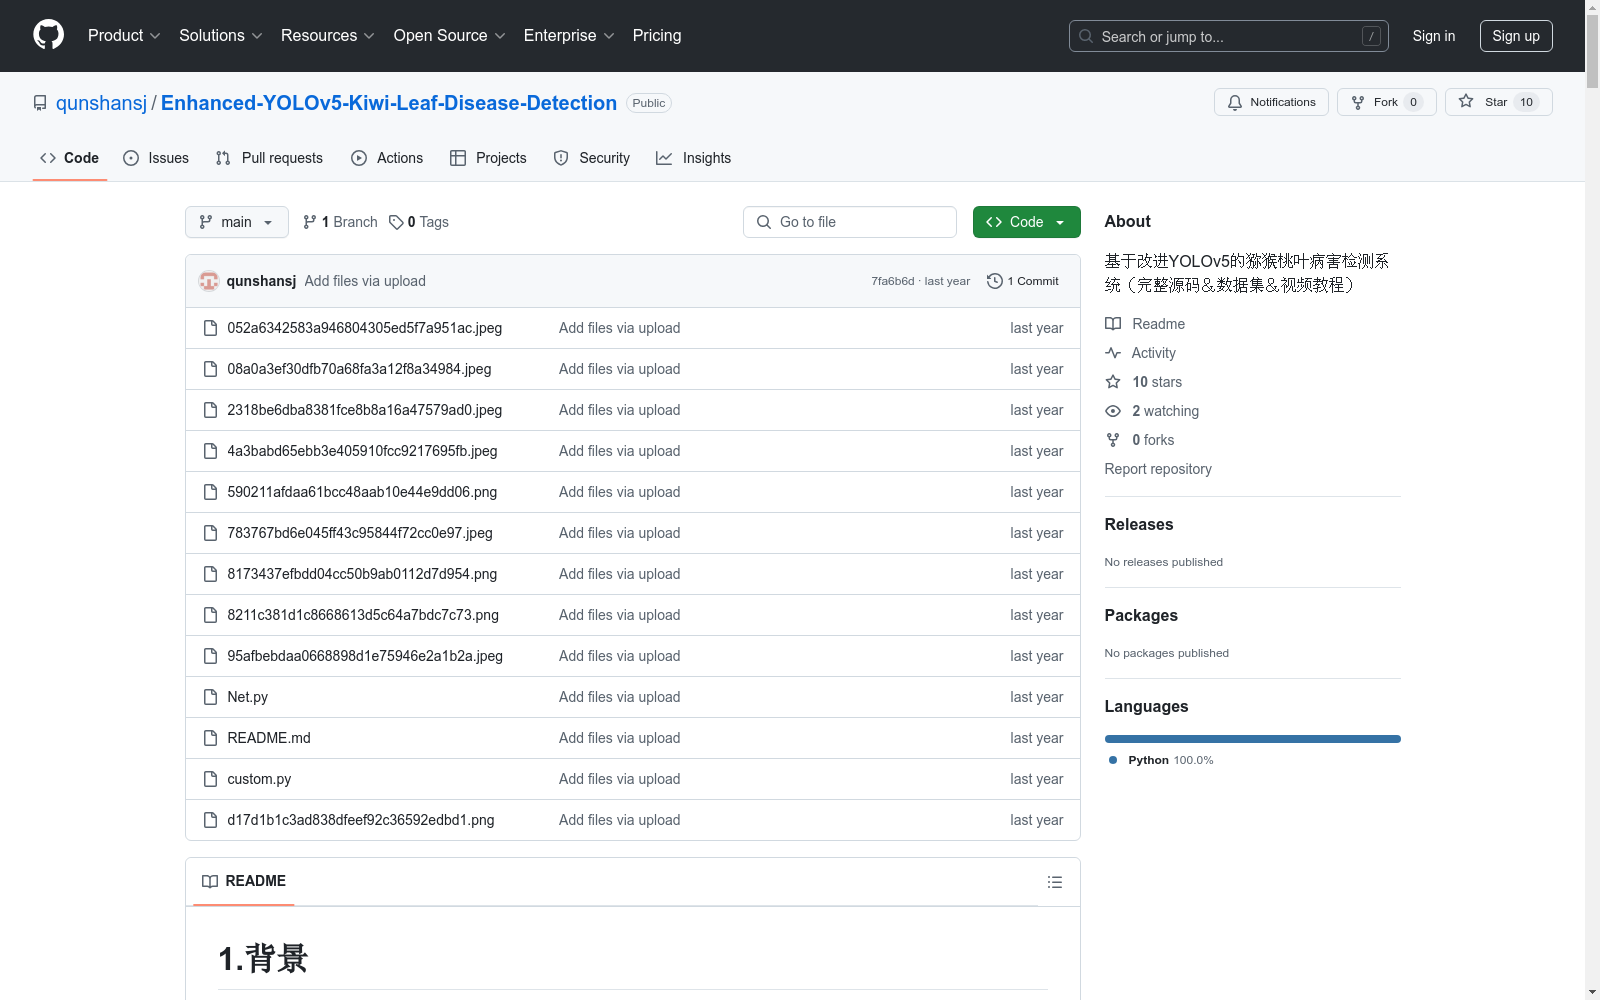Click the Actions play icon

359,158
